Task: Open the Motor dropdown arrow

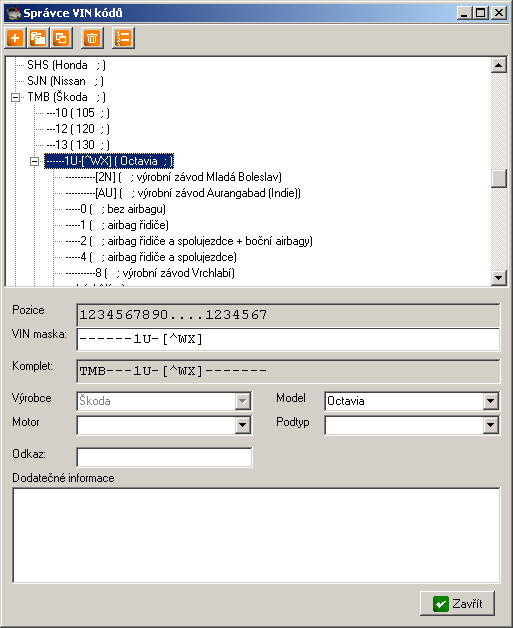Action: coord(242,425)
